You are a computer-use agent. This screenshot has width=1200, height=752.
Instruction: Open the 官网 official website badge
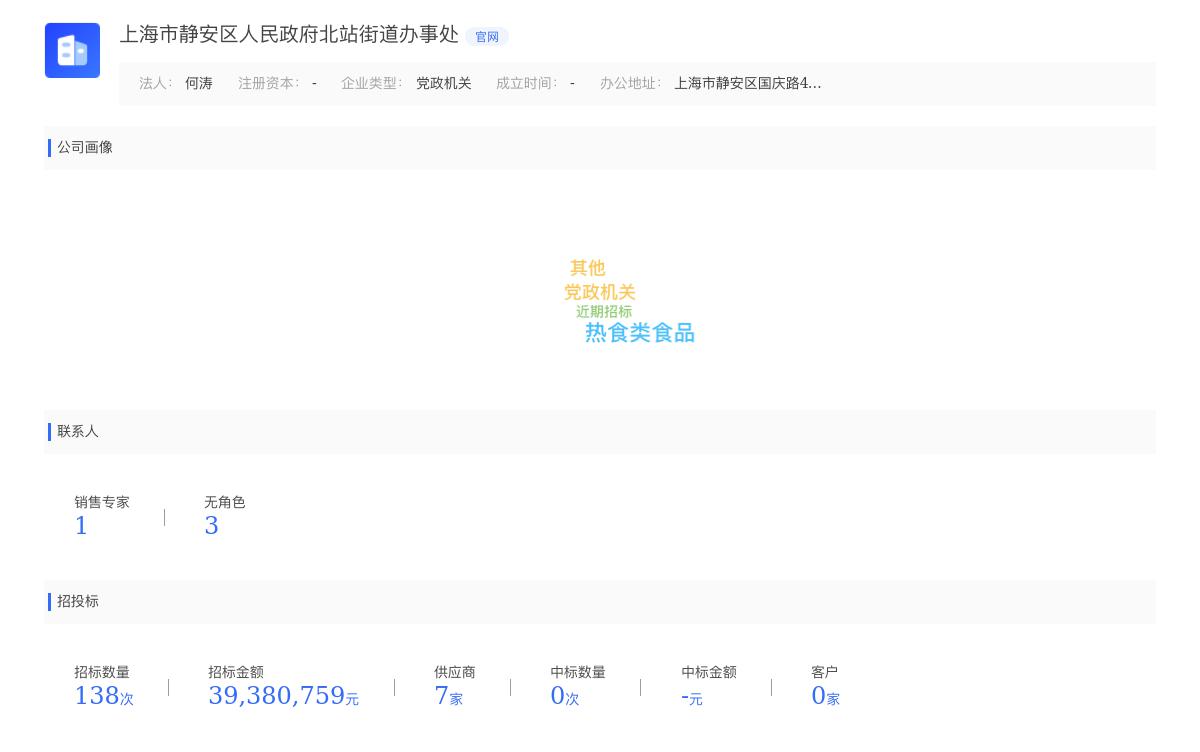click(487, 37)
